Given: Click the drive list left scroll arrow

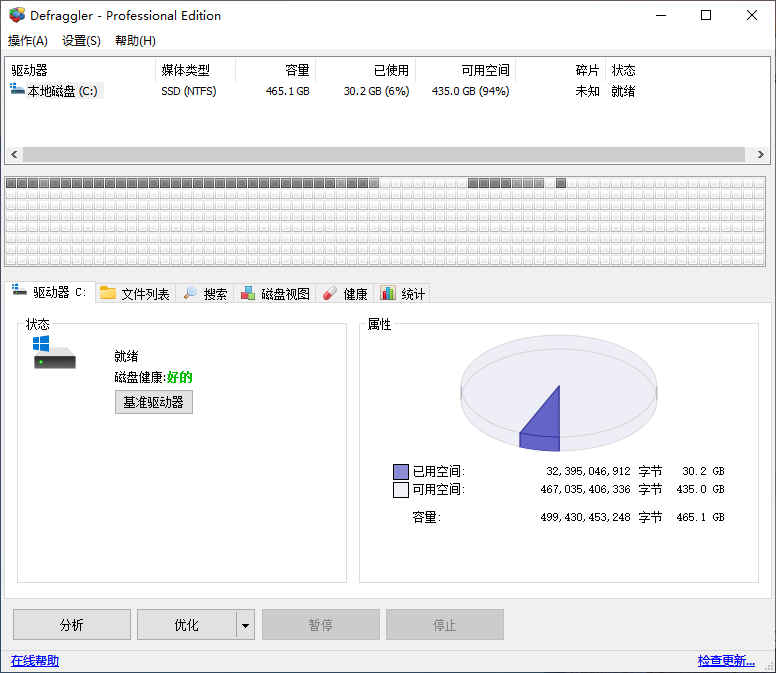Looking at the screenshot, I should (x=14, y=154).
